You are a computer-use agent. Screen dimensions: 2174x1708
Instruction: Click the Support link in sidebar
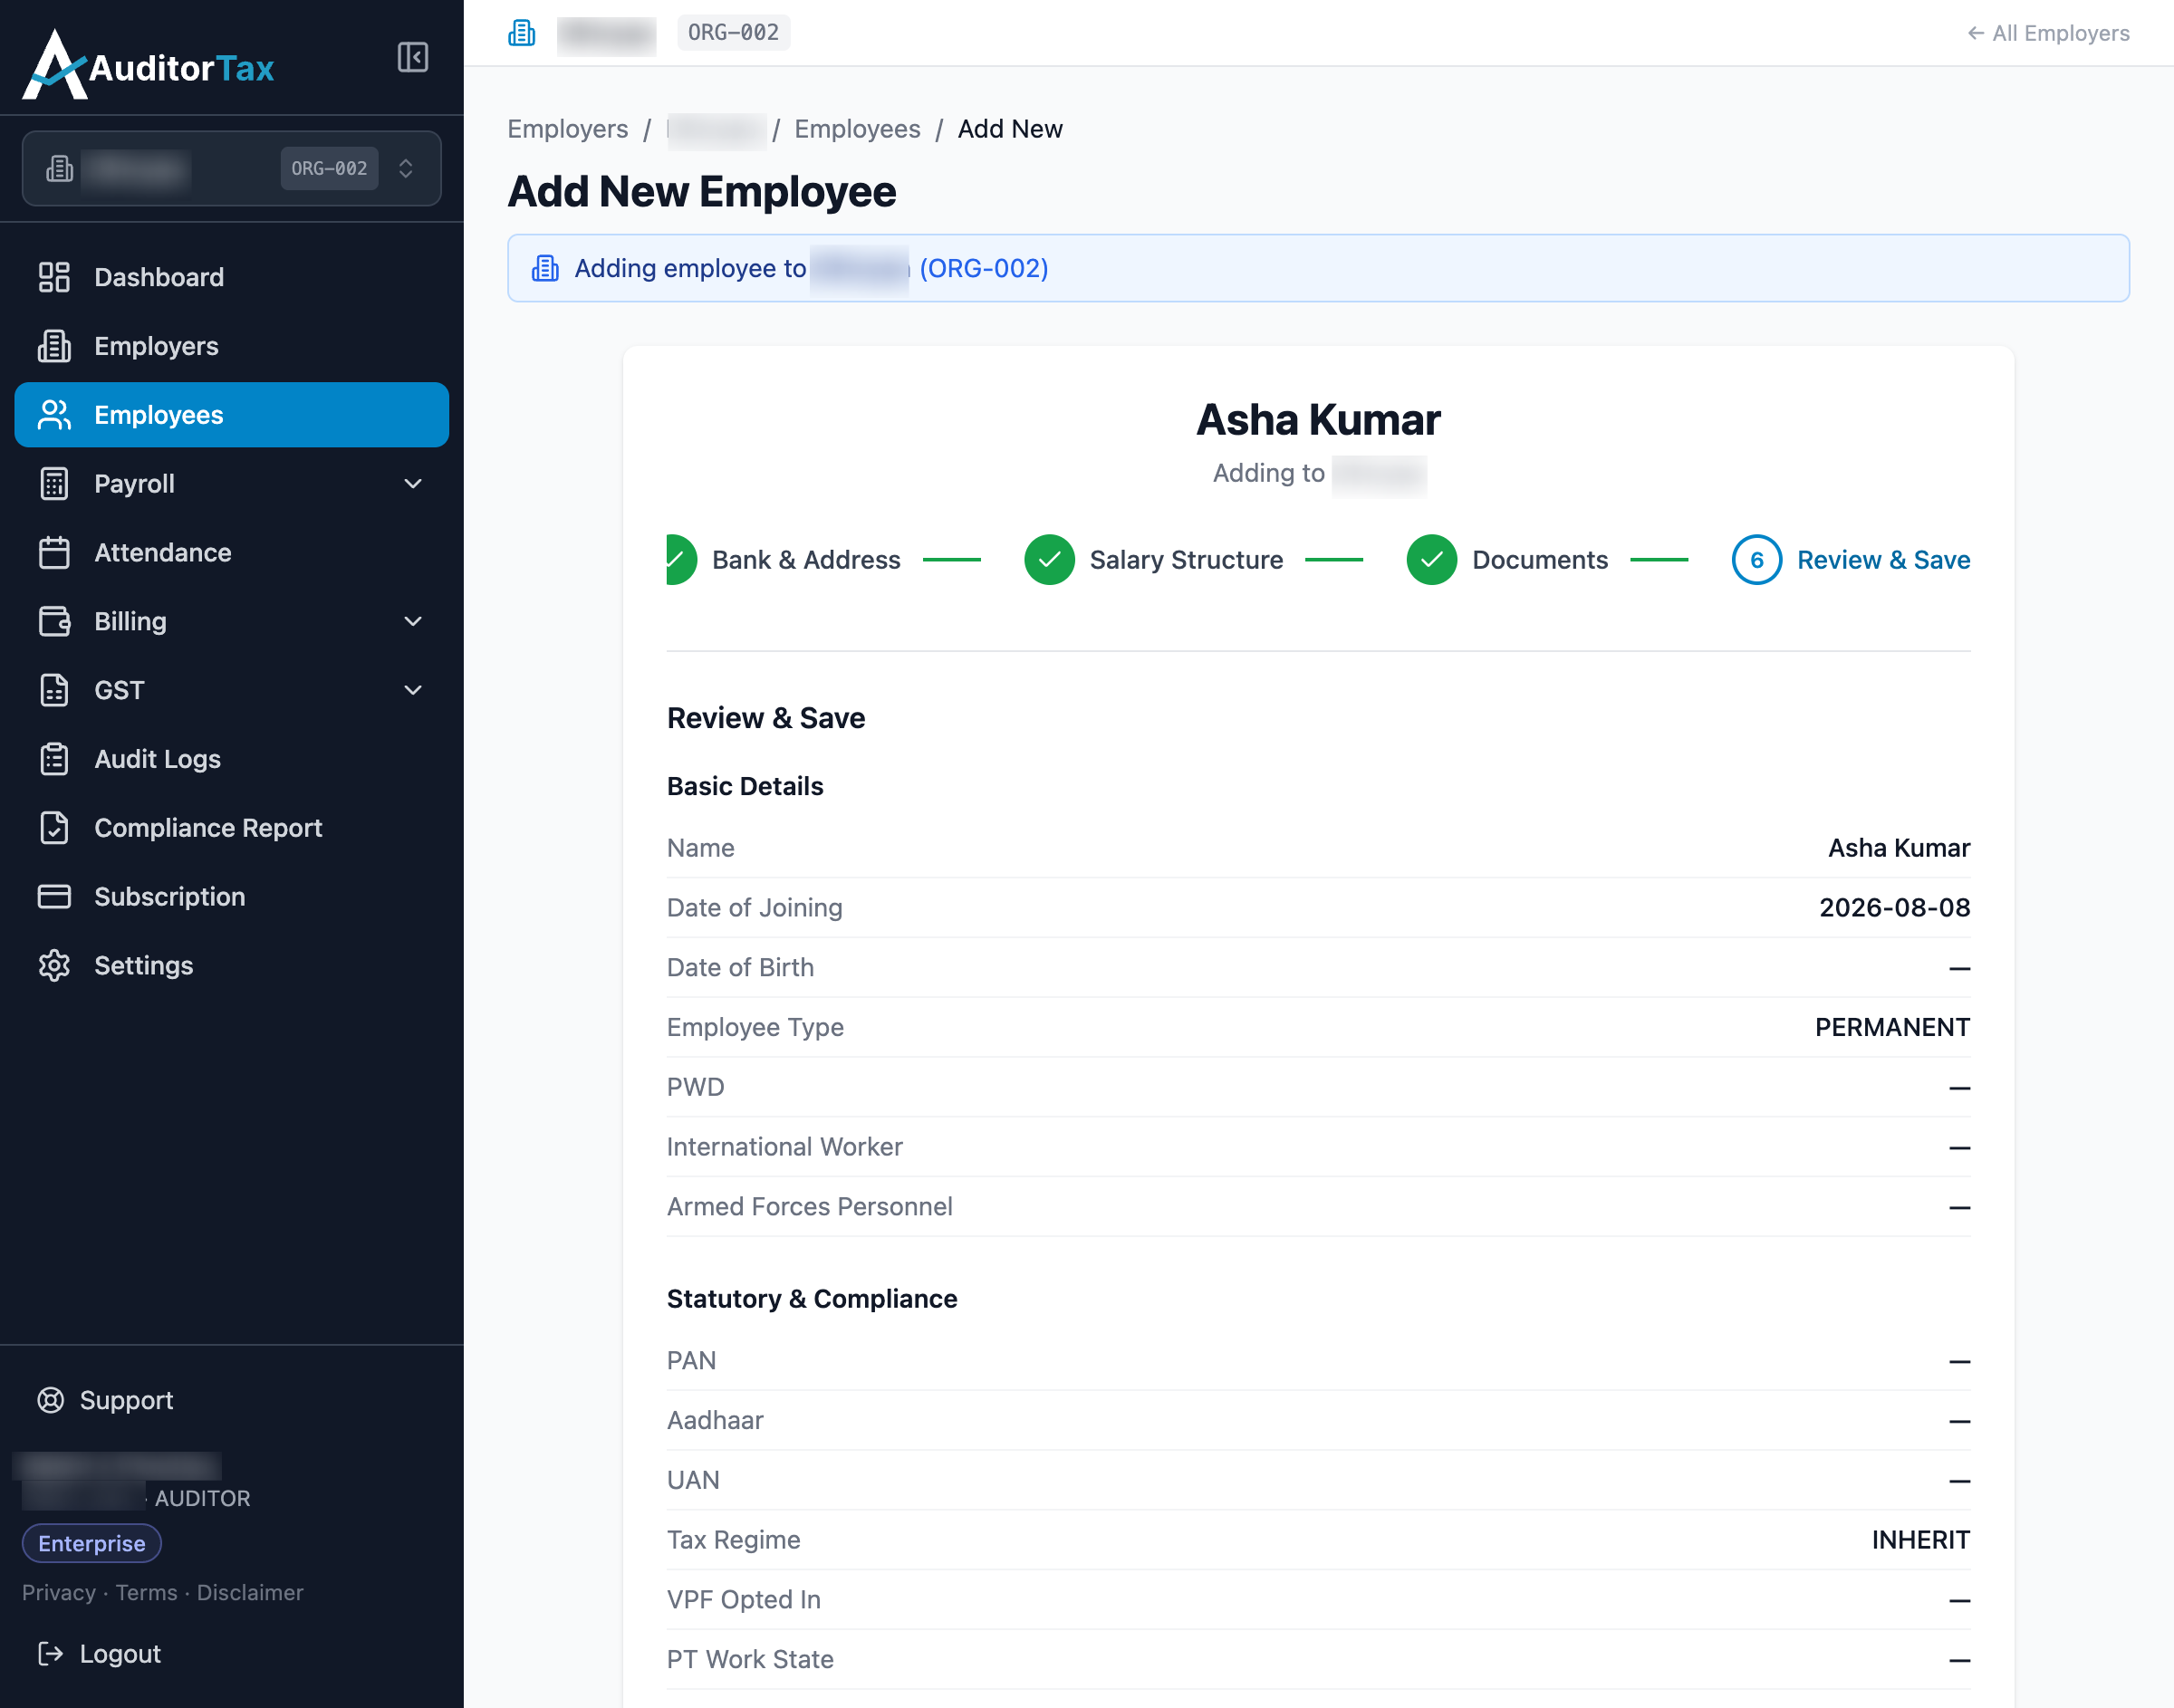pos(105,1400)
